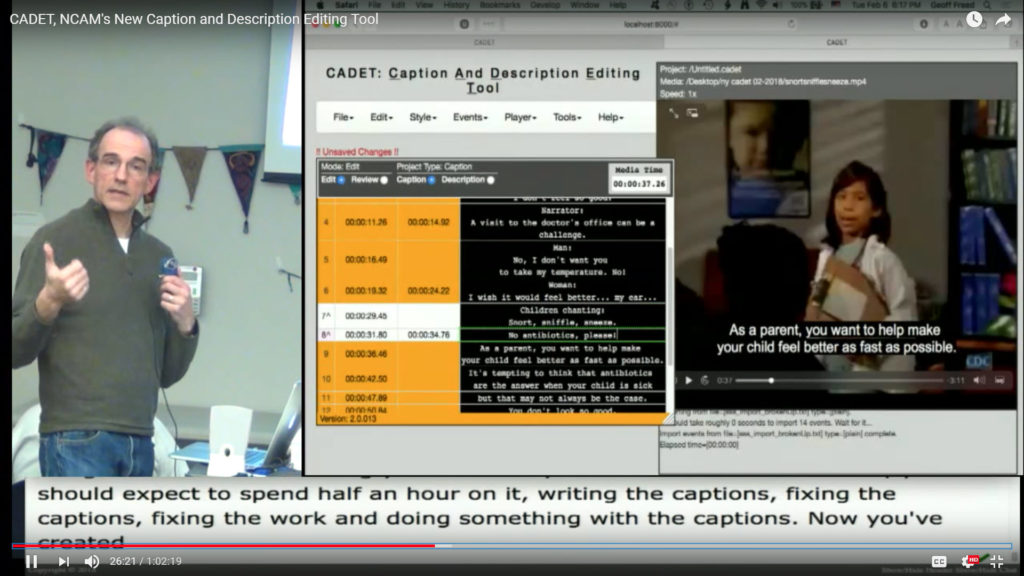The height and width of the screenshot is (576, 1024).
Task: Select the Description project type radio
Action: 490,180
